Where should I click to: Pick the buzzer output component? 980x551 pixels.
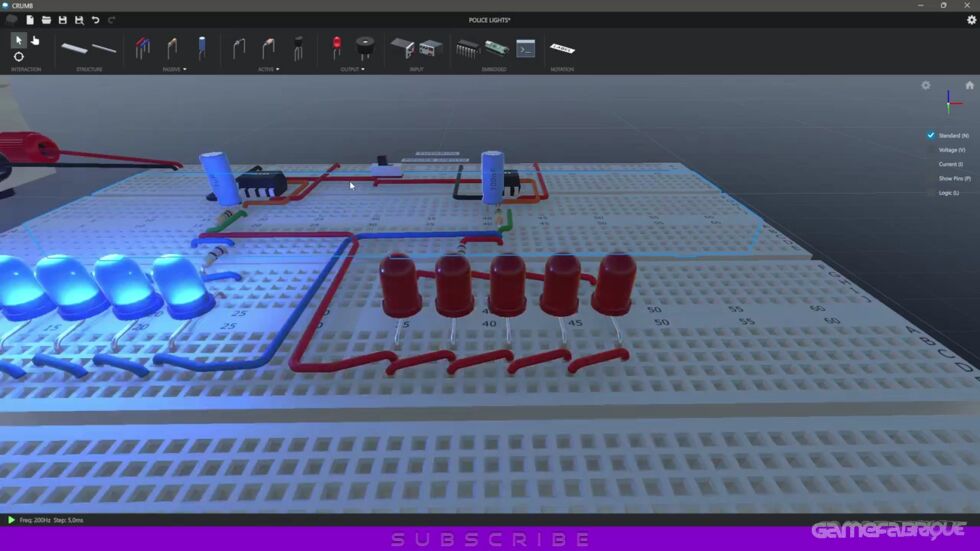[365, 47]
